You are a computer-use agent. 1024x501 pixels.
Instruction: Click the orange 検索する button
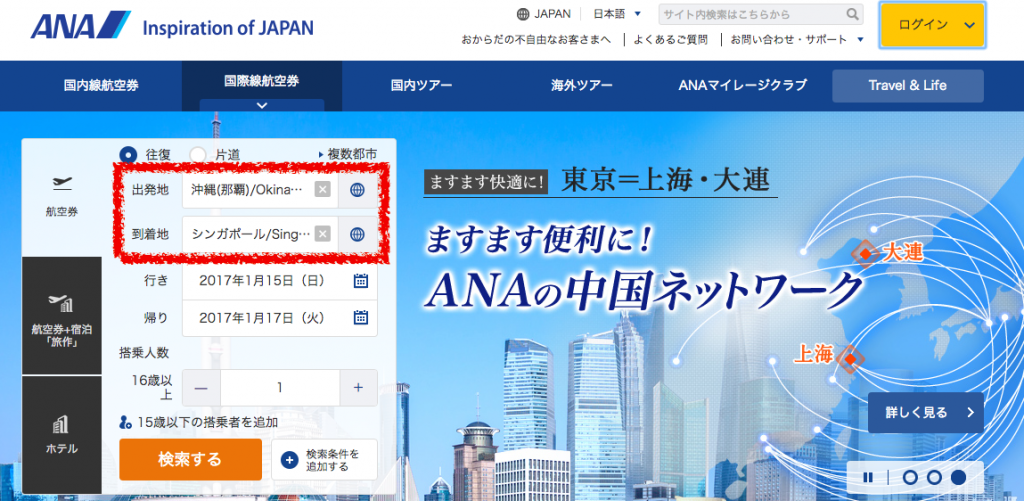[190, 460]
